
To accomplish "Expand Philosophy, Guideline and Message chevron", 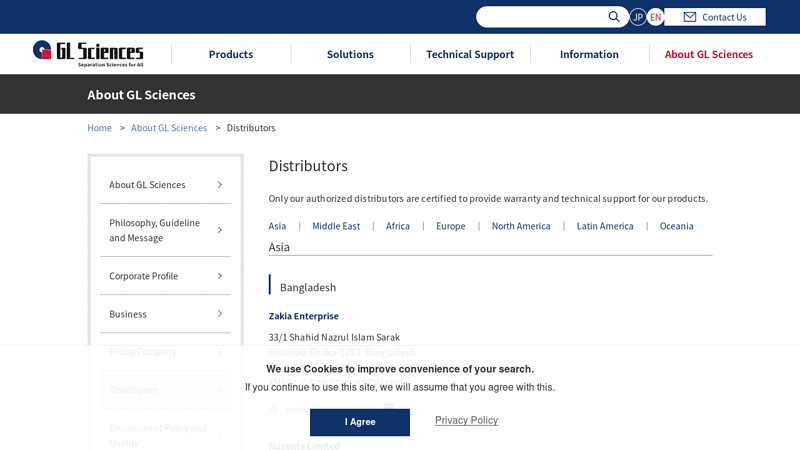I will (x=220, y=230).
